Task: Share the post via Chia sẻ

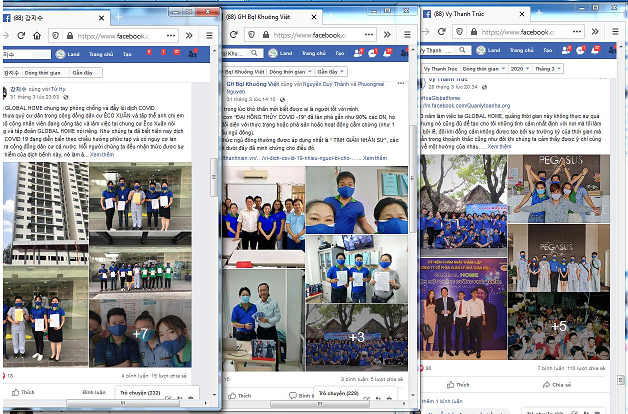Action: pos(557,385)
